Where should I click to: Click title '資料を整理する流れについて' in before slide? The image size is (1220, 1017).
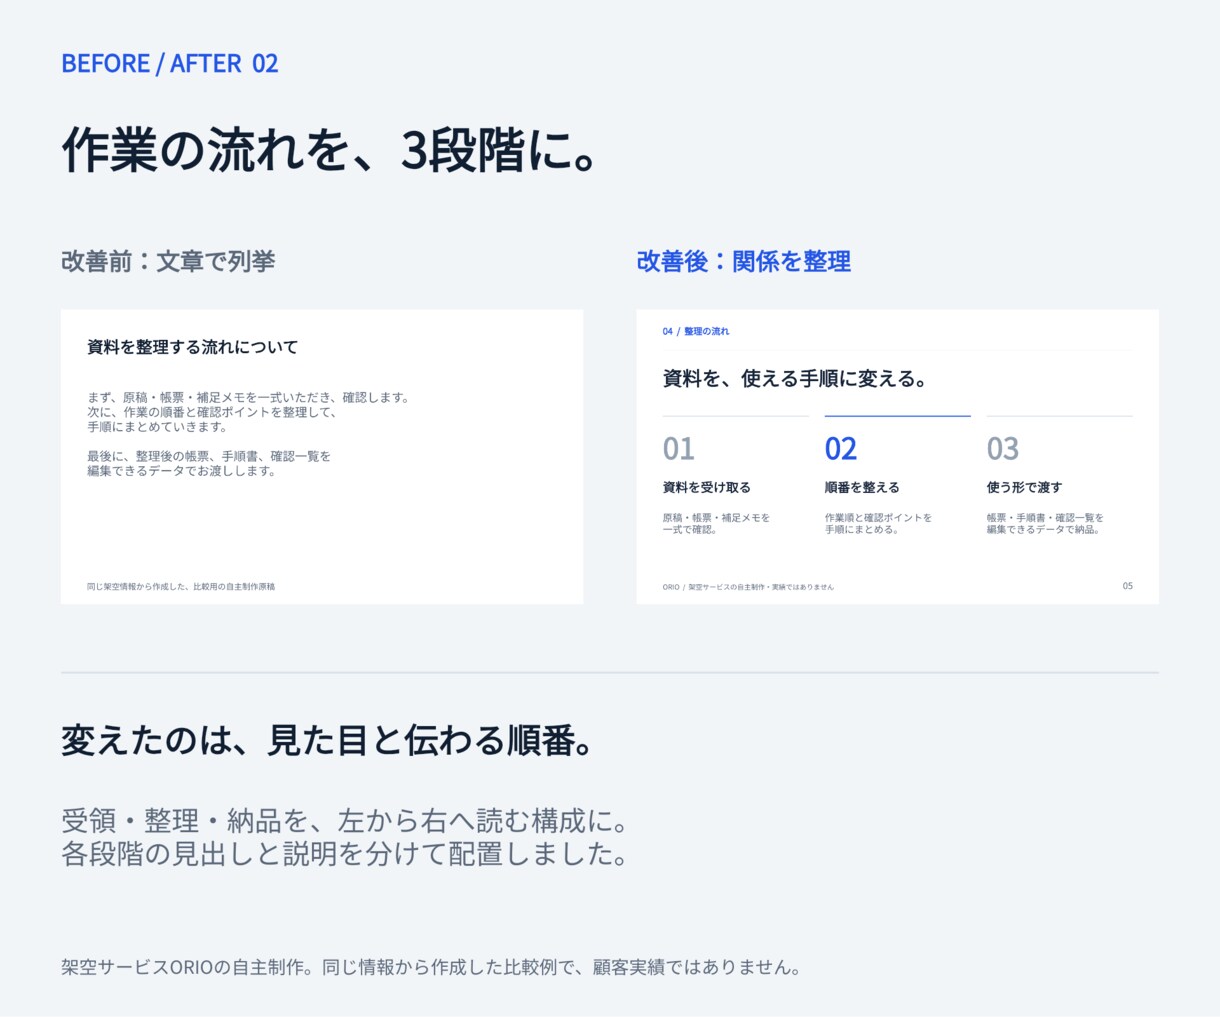(193, 347)
